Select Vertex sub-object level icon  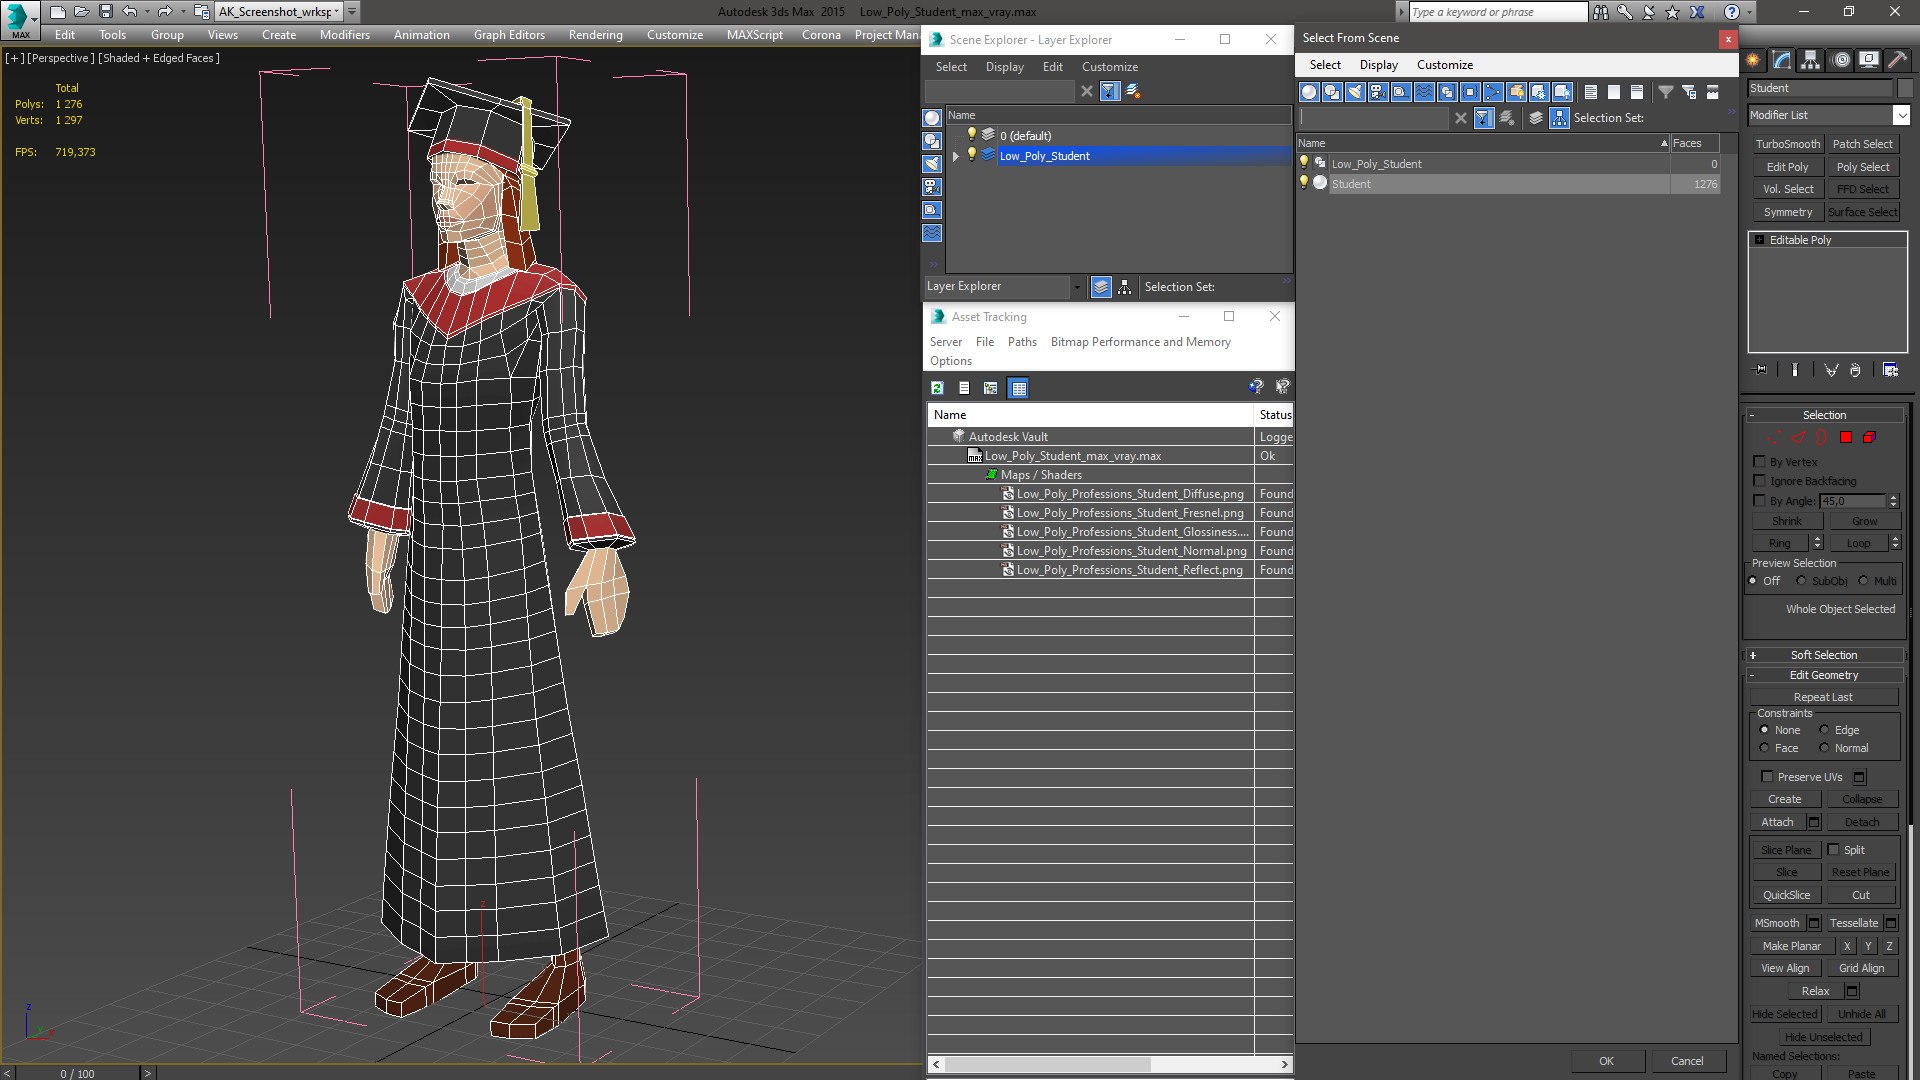(x=1775, y=437)
